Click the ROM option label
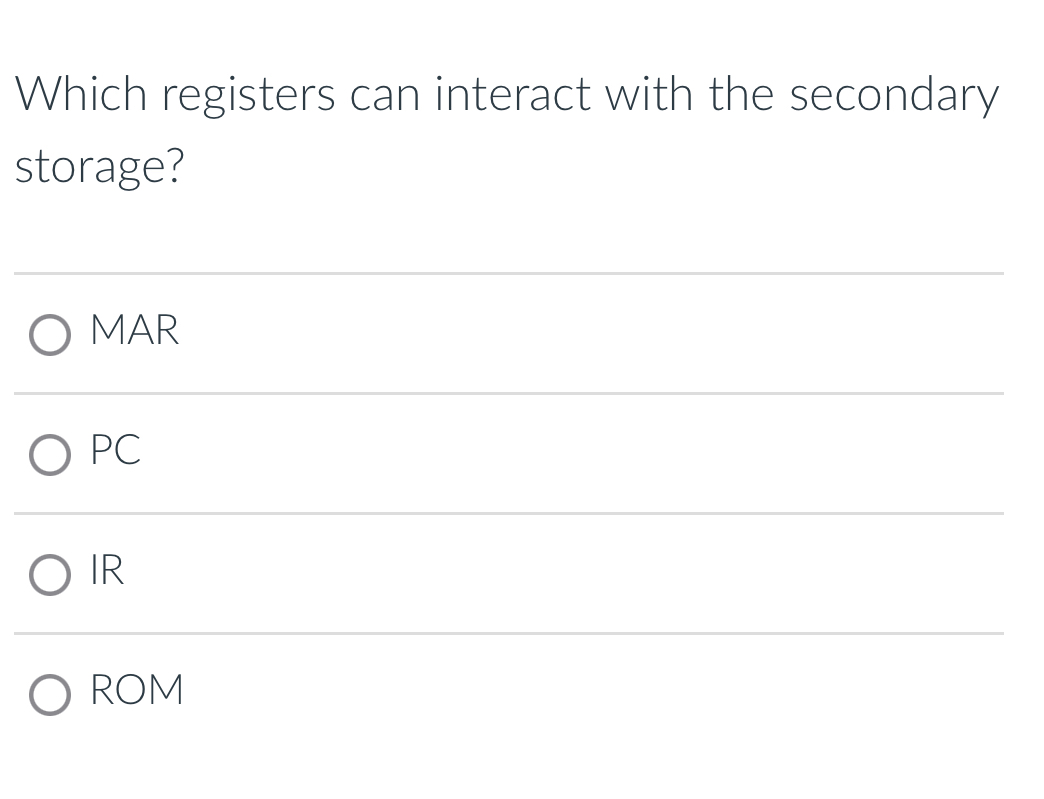Viewport: 1044px width, 799px height. [x=136, y=689]
